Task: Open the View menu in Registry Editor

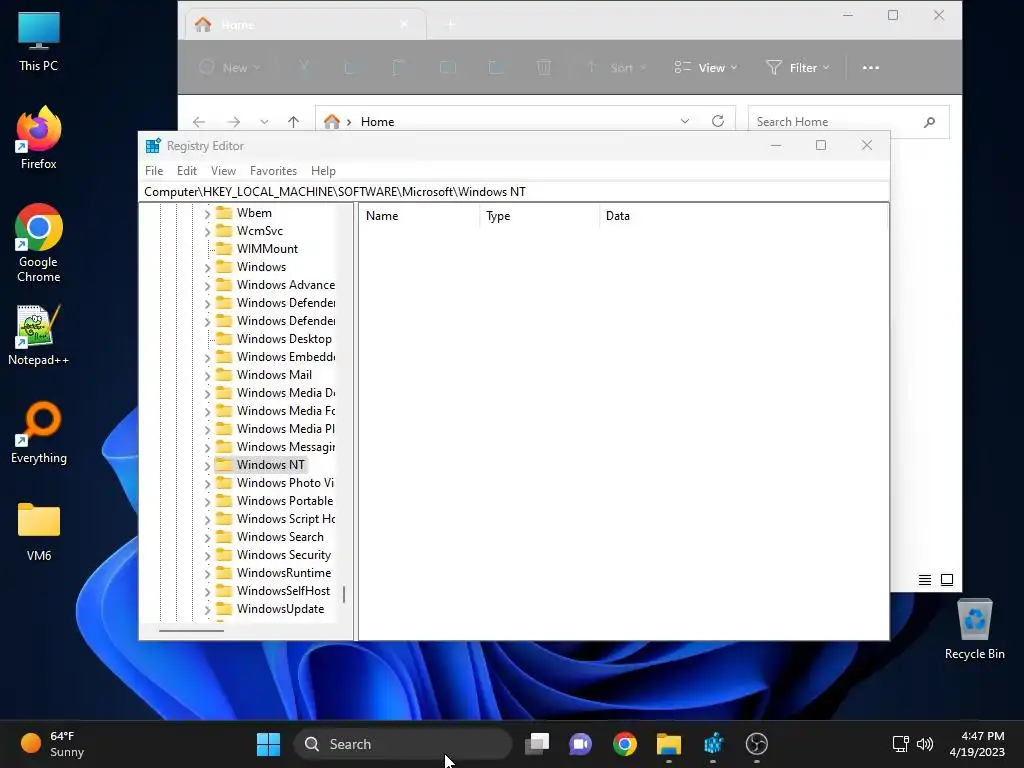Action: pos(223,170)
